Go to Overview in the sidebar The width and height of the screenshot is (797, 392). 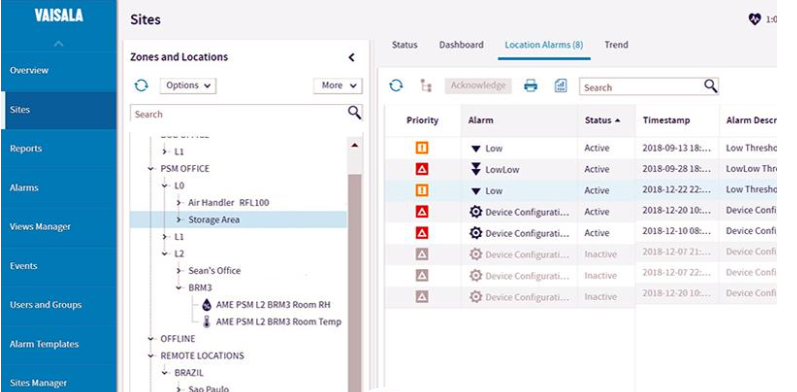[58, 70]
